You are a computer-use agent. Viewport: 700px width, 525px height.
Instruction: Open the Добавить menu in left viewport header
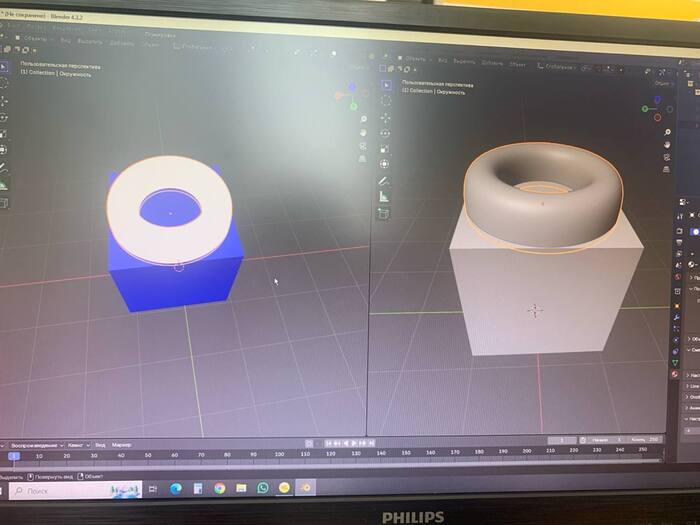coord(122,45)
